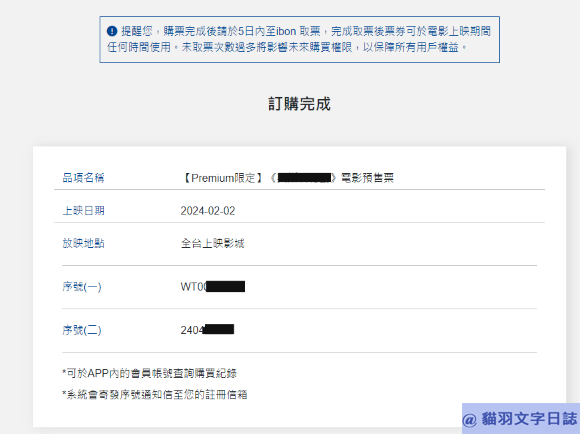Click the serial value starting with WT0
This screenshot has width=580, height=434.
[x=213, y=287]
